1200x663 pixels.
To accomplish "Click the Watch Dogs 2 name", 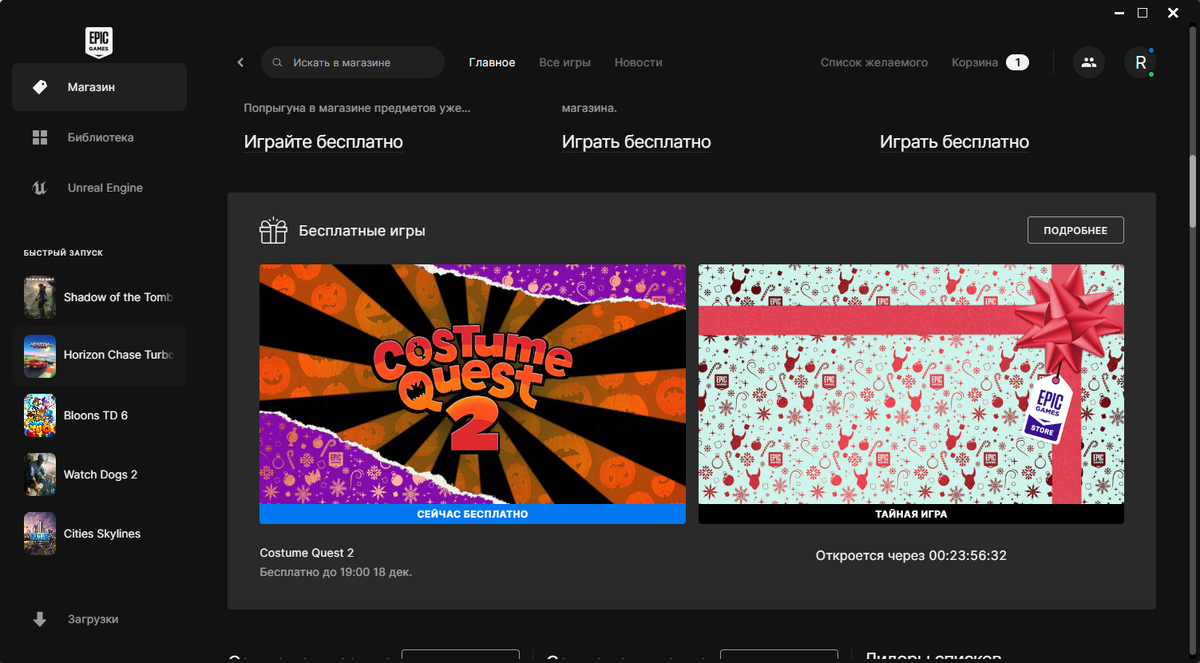I will coord(101,474).
